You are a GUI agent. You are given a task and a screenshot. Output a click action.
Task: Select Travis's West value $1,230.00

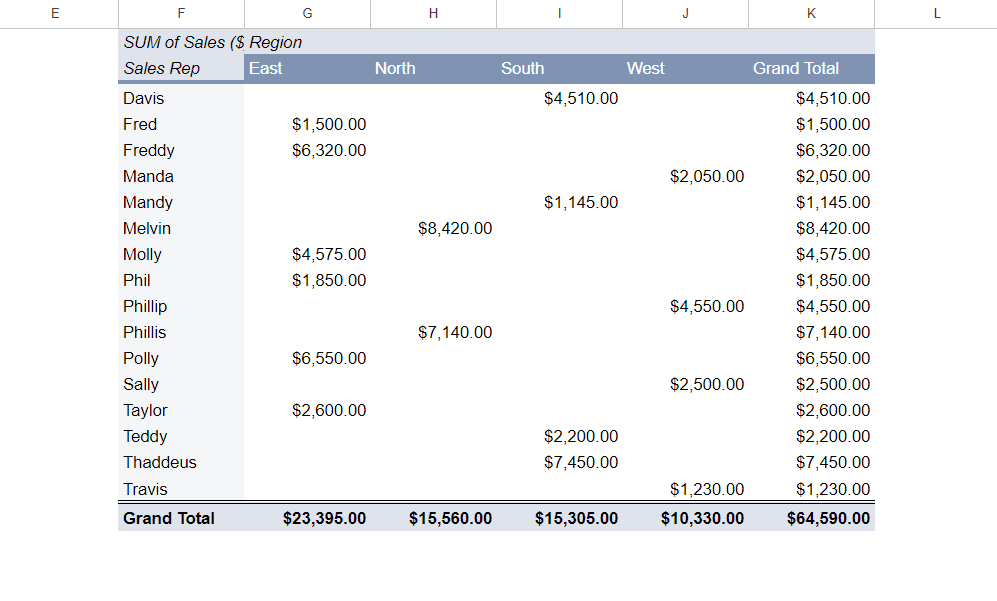coord(685,489)
